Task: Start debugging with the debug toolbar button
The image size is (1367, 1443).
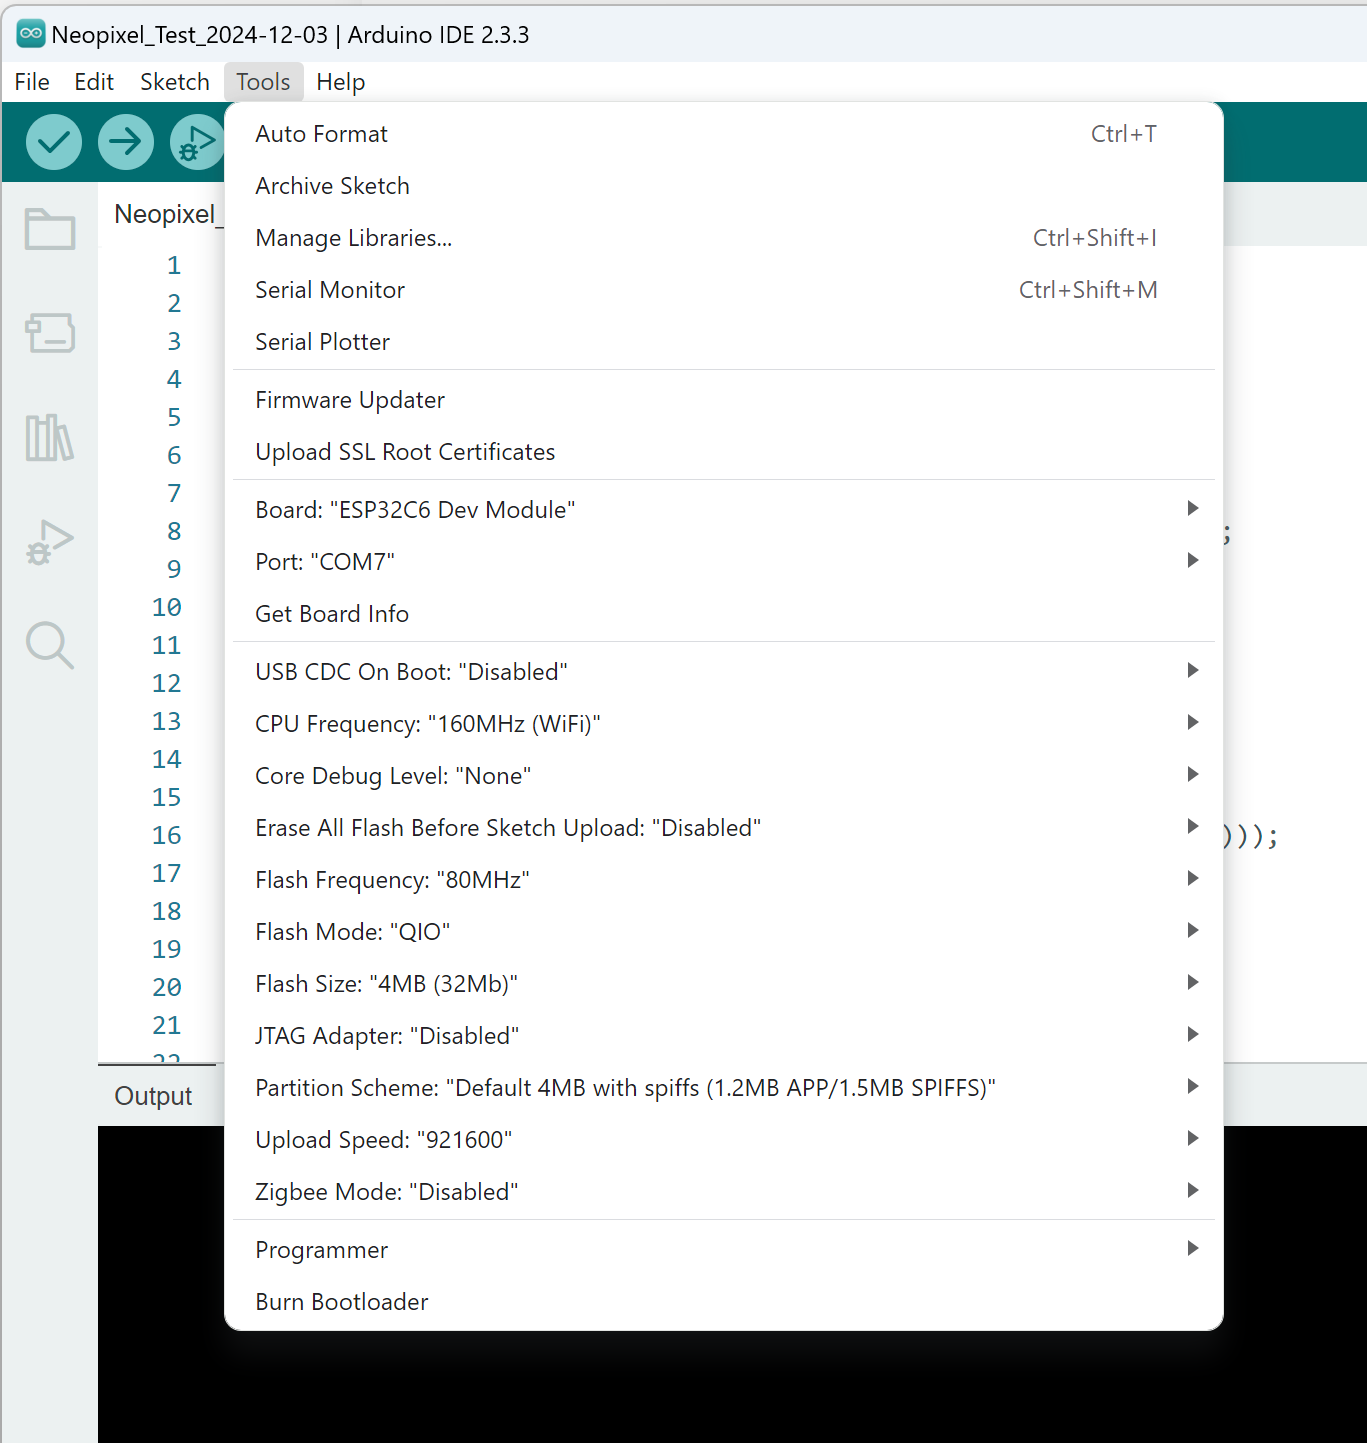Action: pyautogui.click(x=197, y=142)
